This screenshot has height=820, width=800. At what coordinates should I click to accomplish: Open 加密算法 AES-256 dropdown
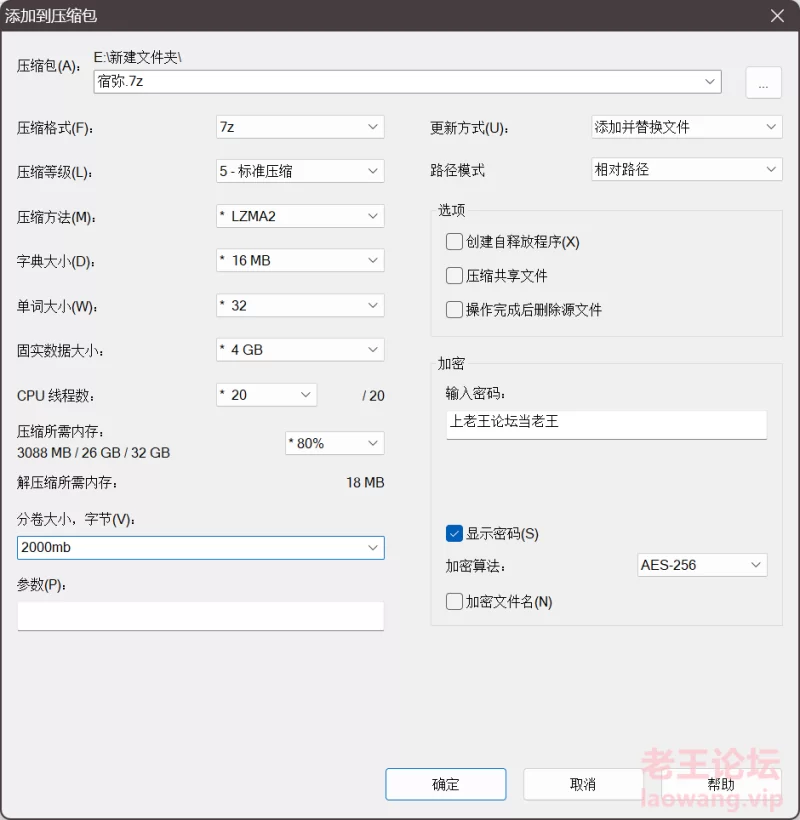click(702, 565)
